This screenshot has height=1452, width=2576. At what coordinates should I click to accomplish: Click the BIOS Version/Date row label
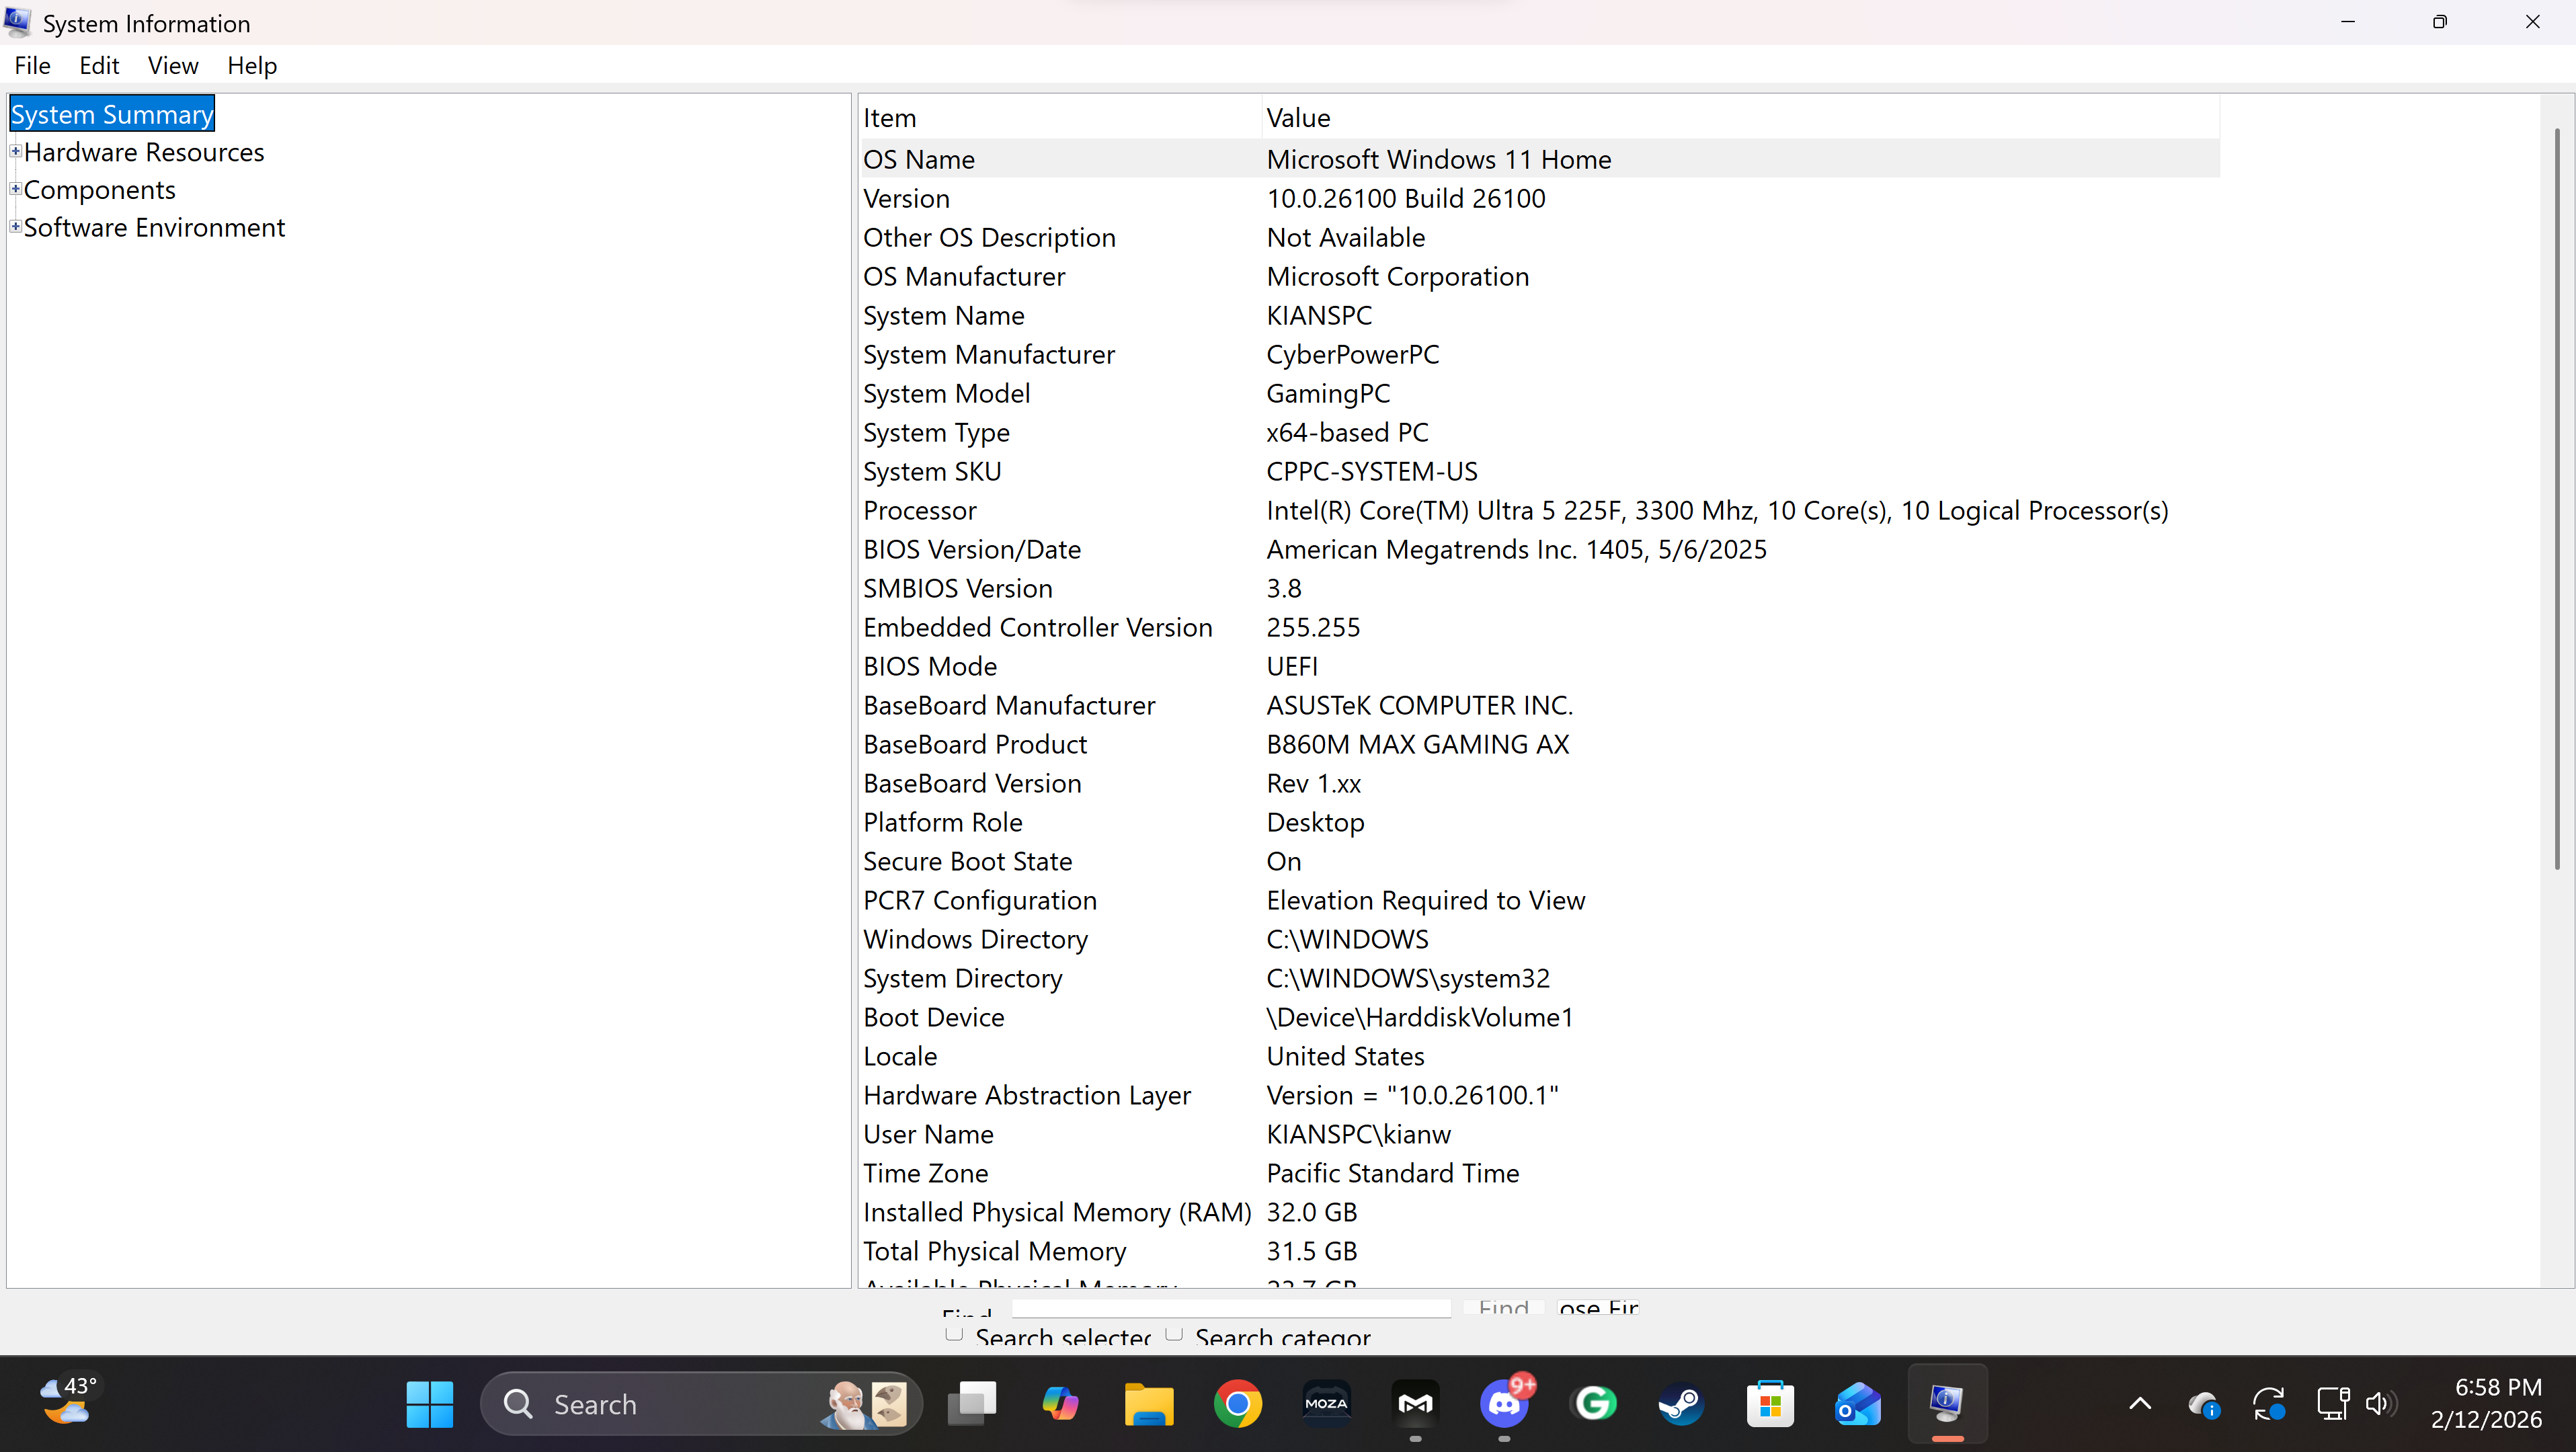(x=972, y=549)
